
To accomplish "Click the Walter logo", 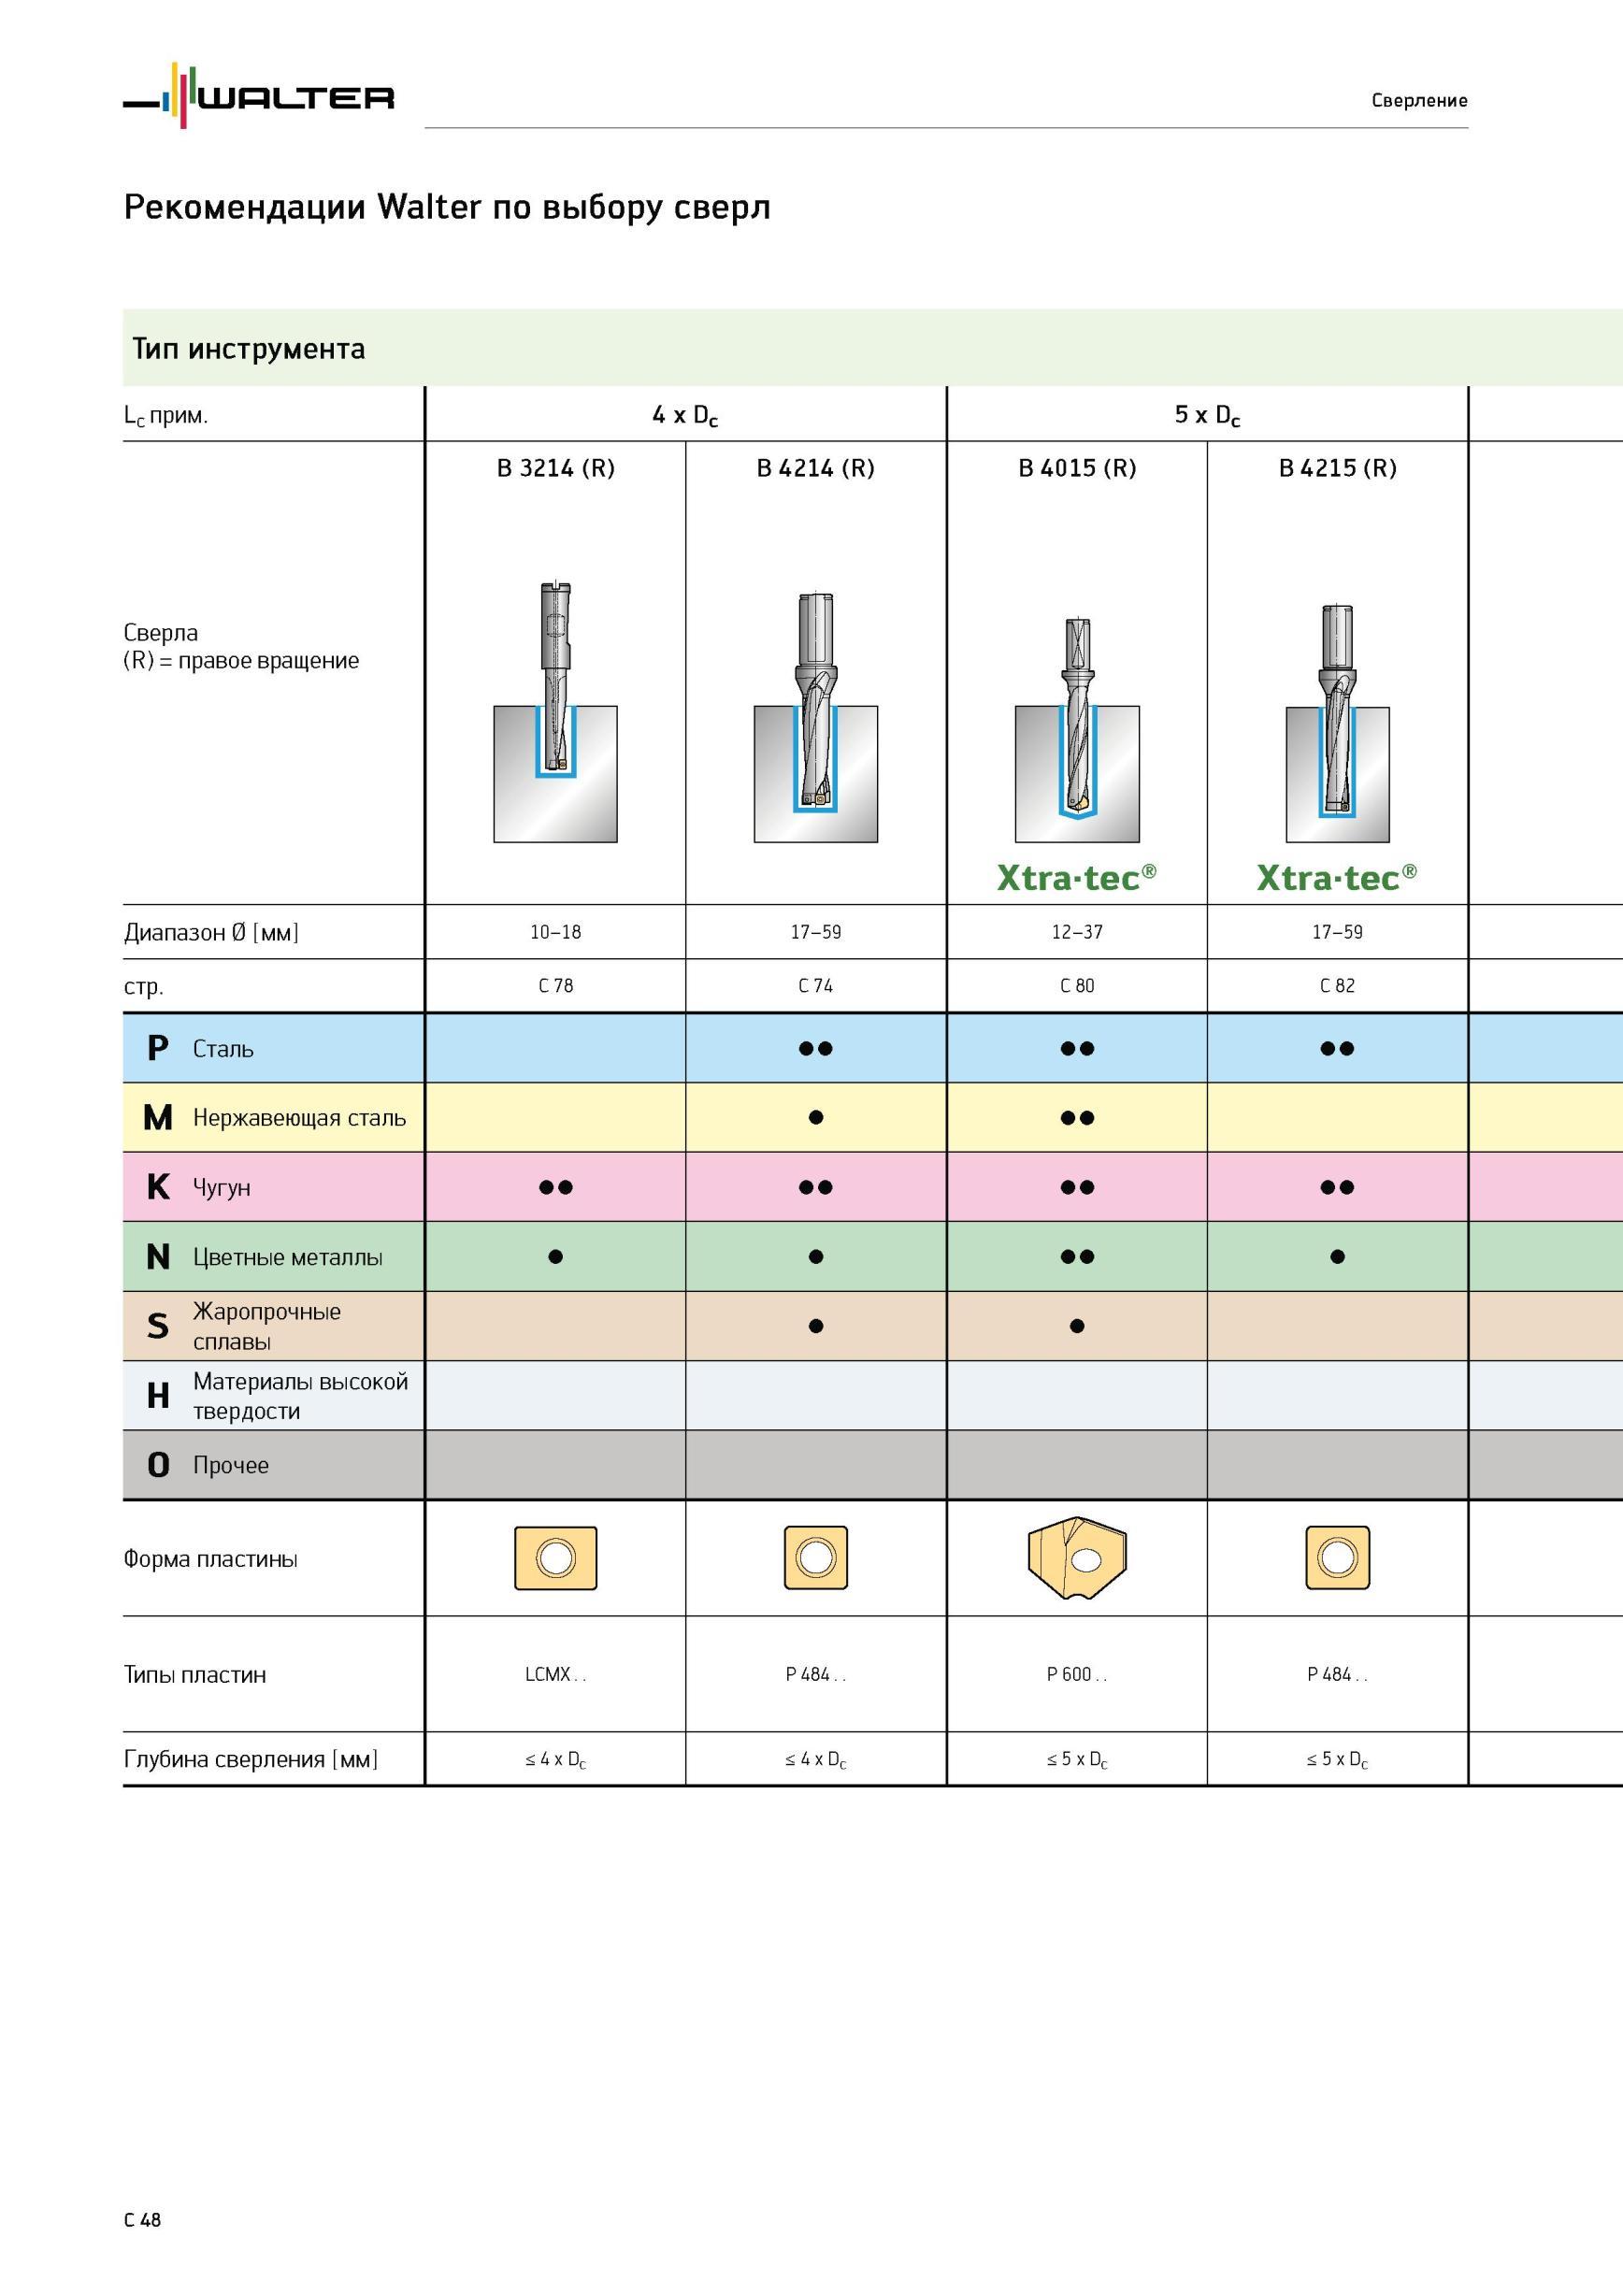I will (x=259, y=96).
